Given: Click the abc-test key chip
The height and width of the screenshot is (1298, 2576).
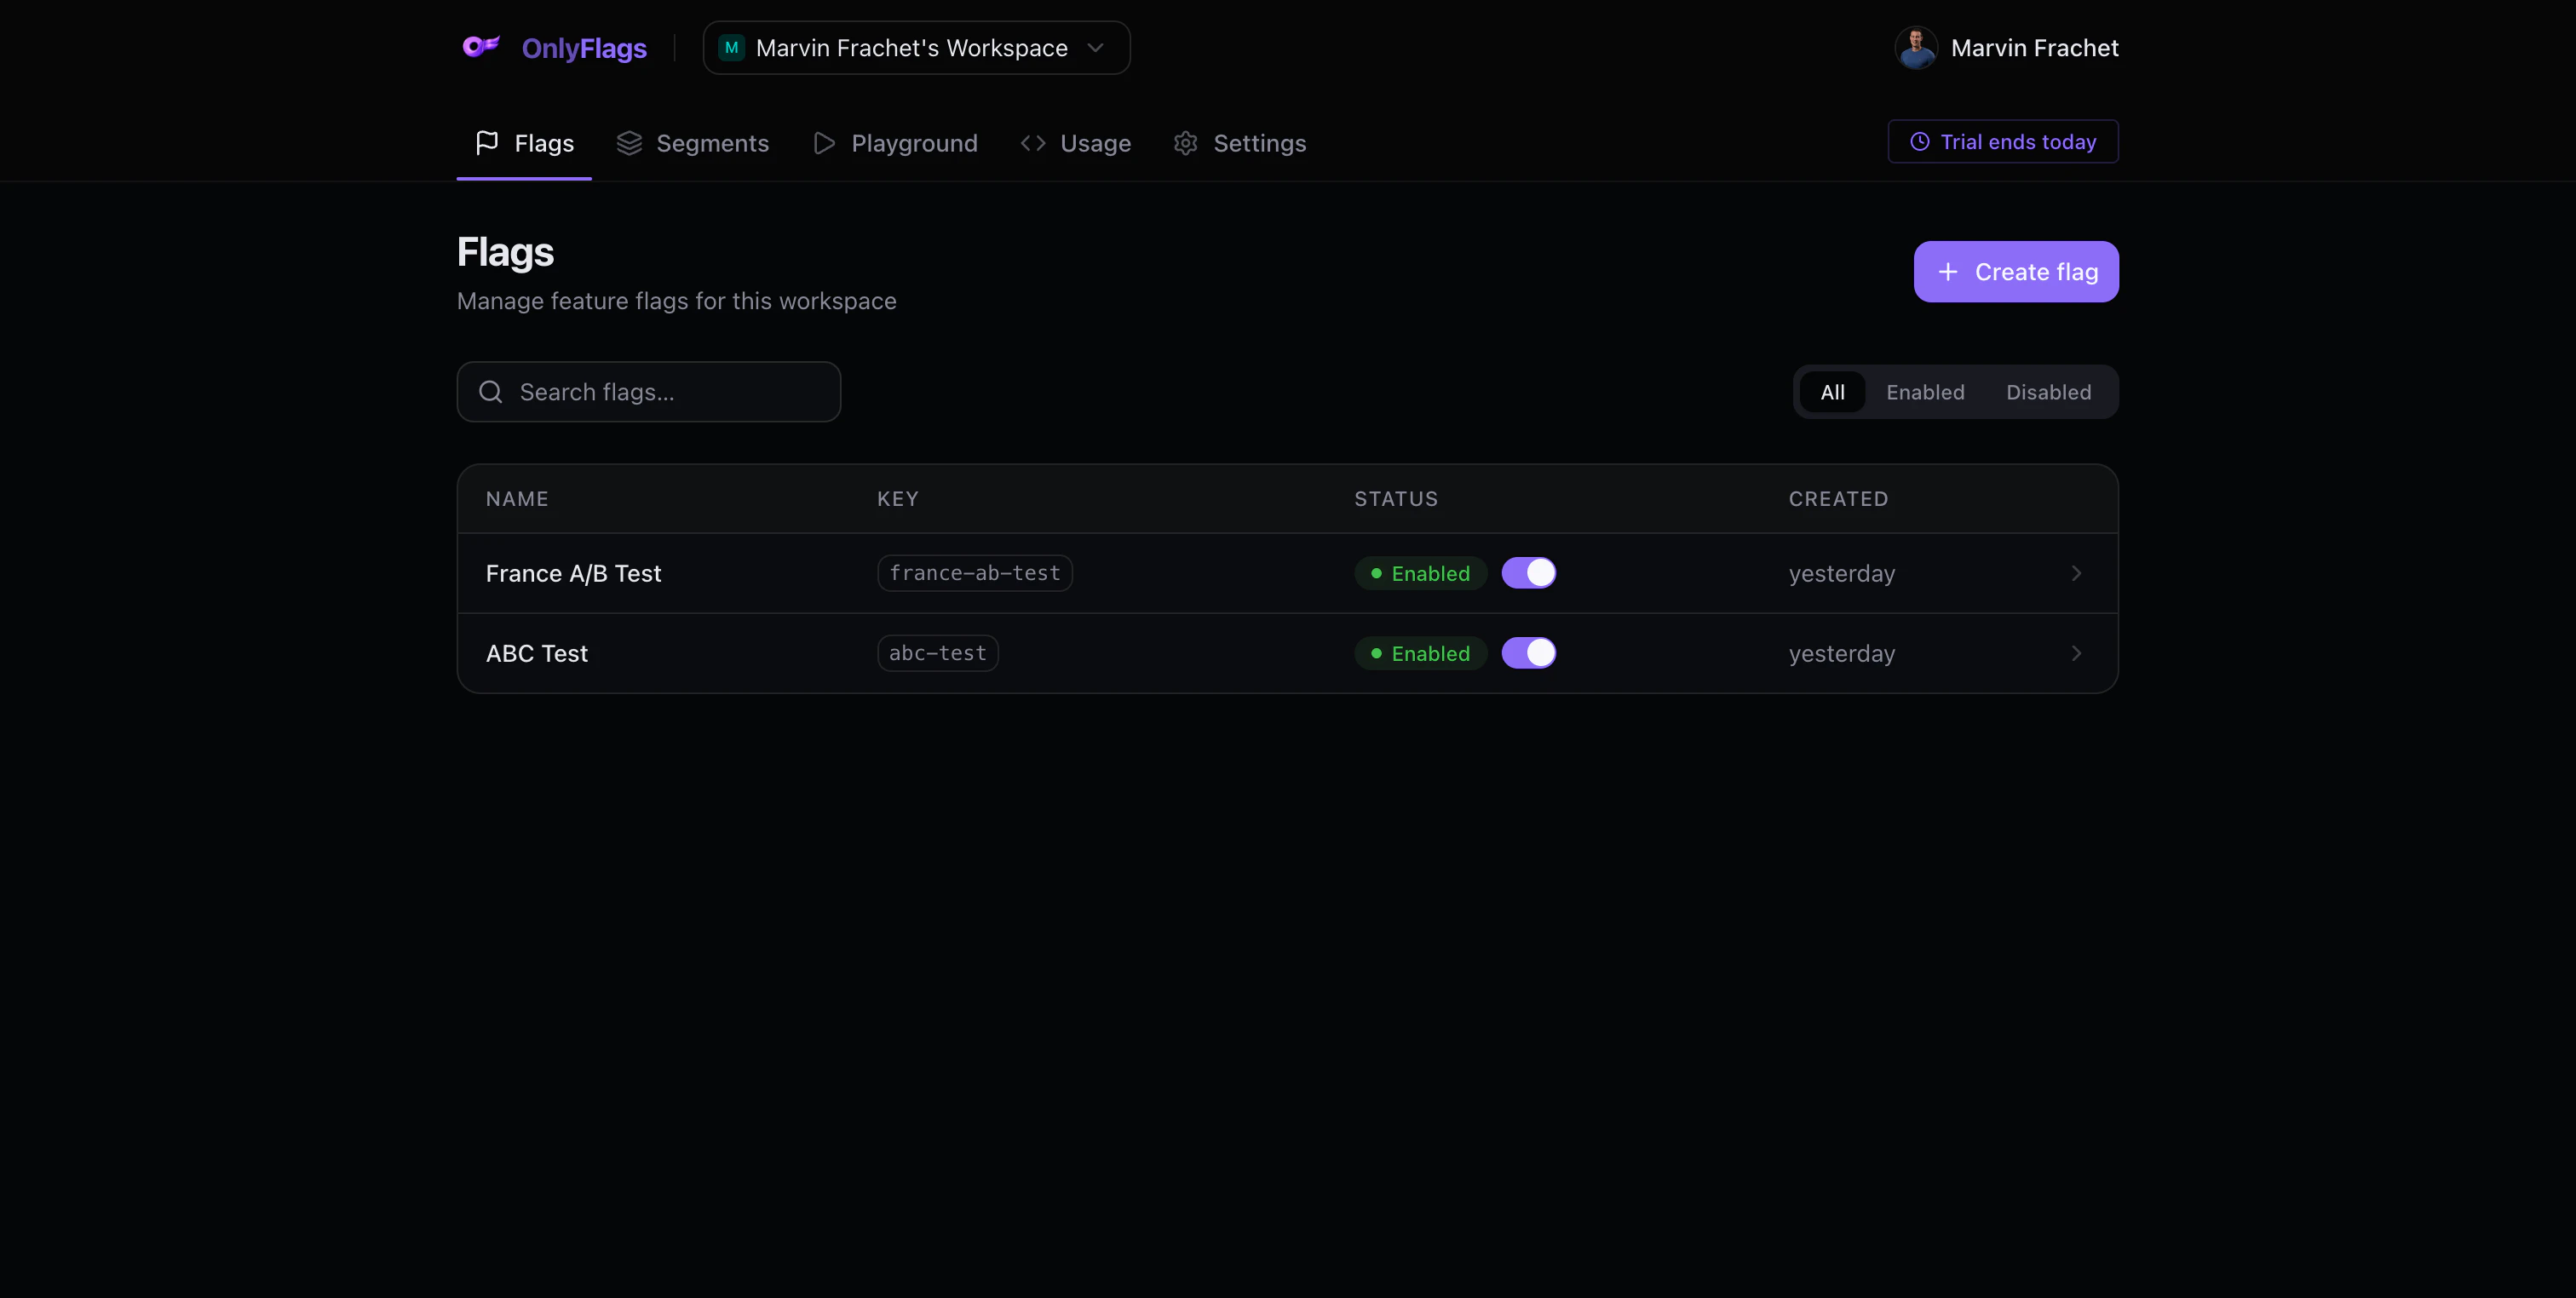Looking at the screenshot, I should [937, 653].
